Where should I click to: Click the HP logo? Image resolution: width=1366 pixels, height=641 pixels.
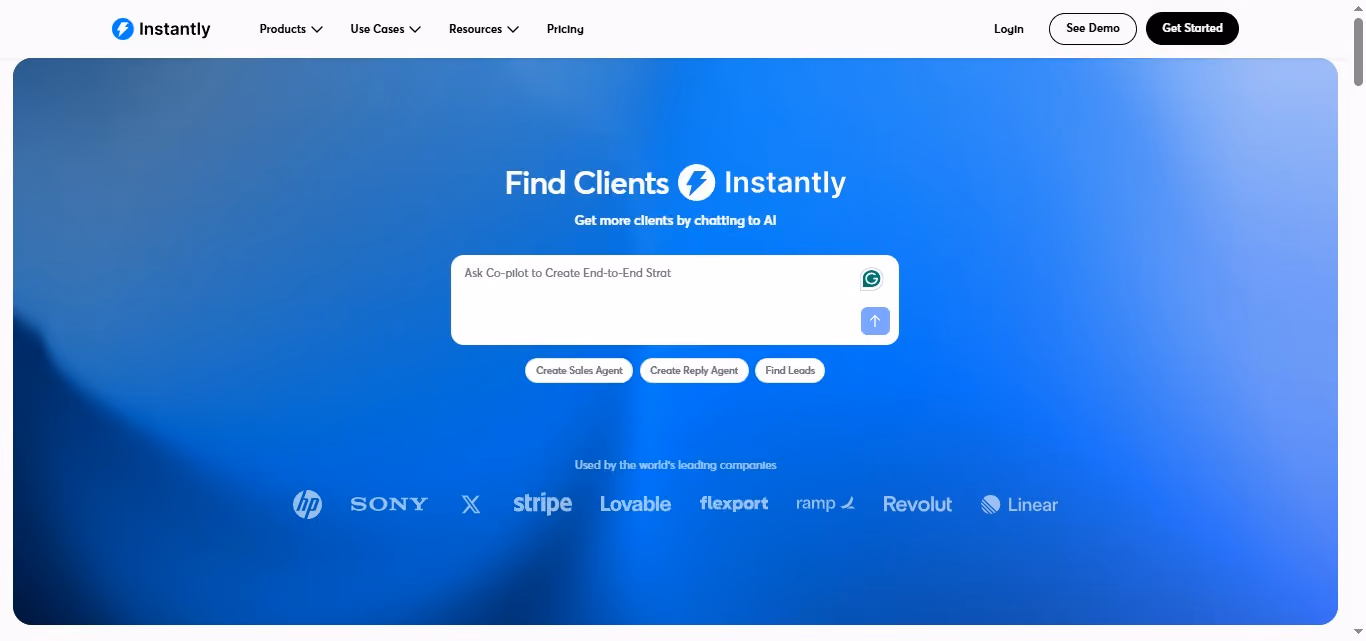coord(307,504)
